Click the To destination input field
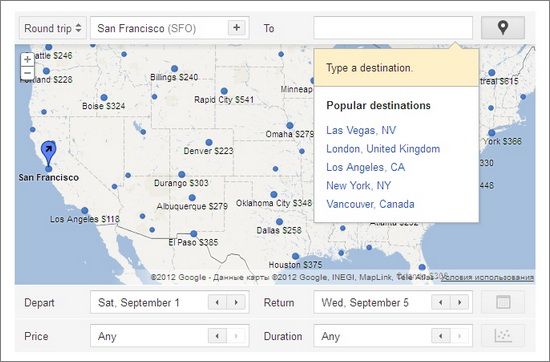 (x=393, y=28)
